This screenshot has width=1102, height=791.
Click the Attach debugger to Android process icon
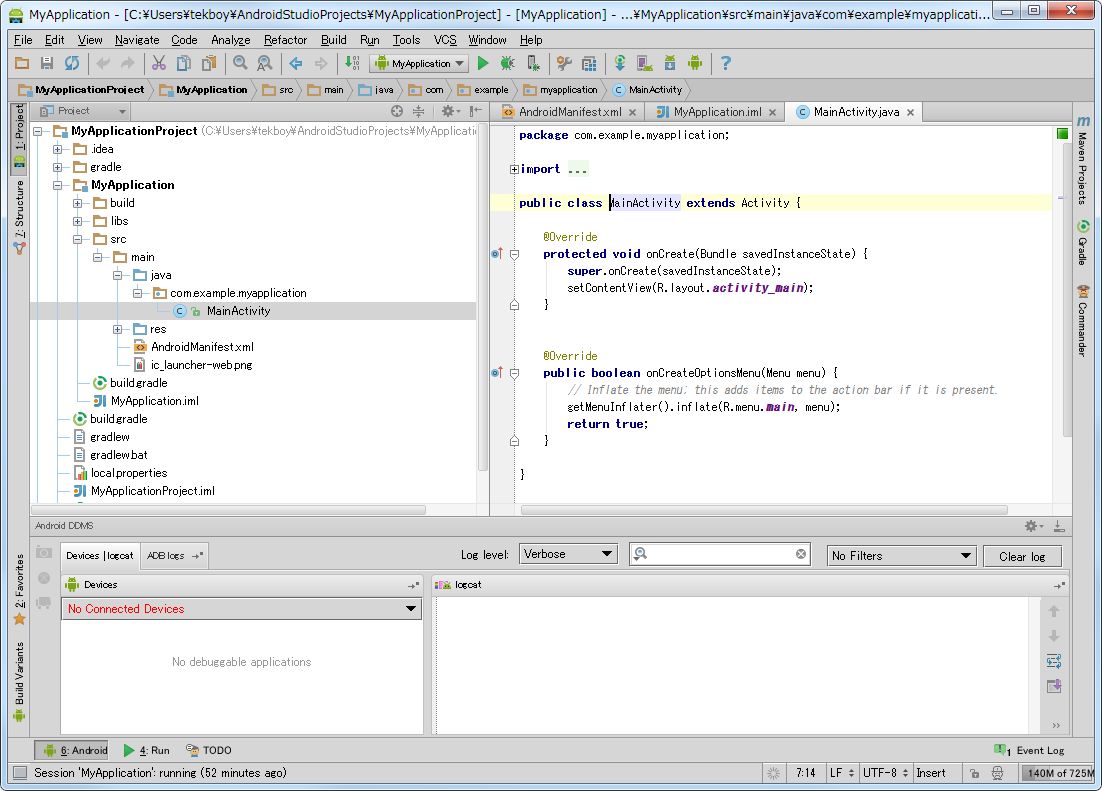click(533, 63)
